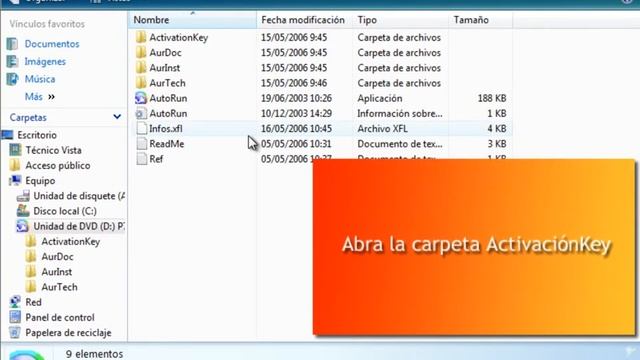Click AurDoc folder icon in the folder tree

tap(31, 256)
